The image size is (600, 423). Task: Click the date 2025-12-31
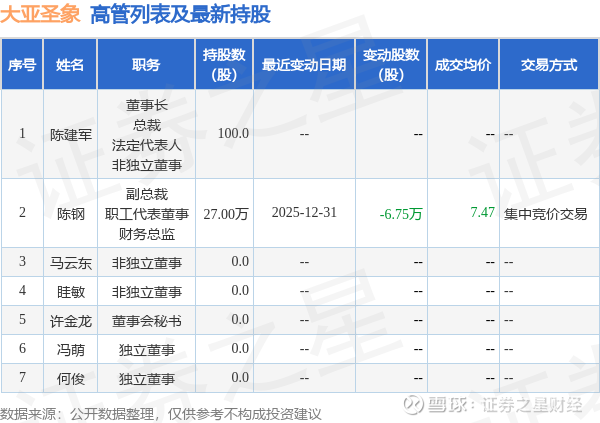click(x=304, y=212)
